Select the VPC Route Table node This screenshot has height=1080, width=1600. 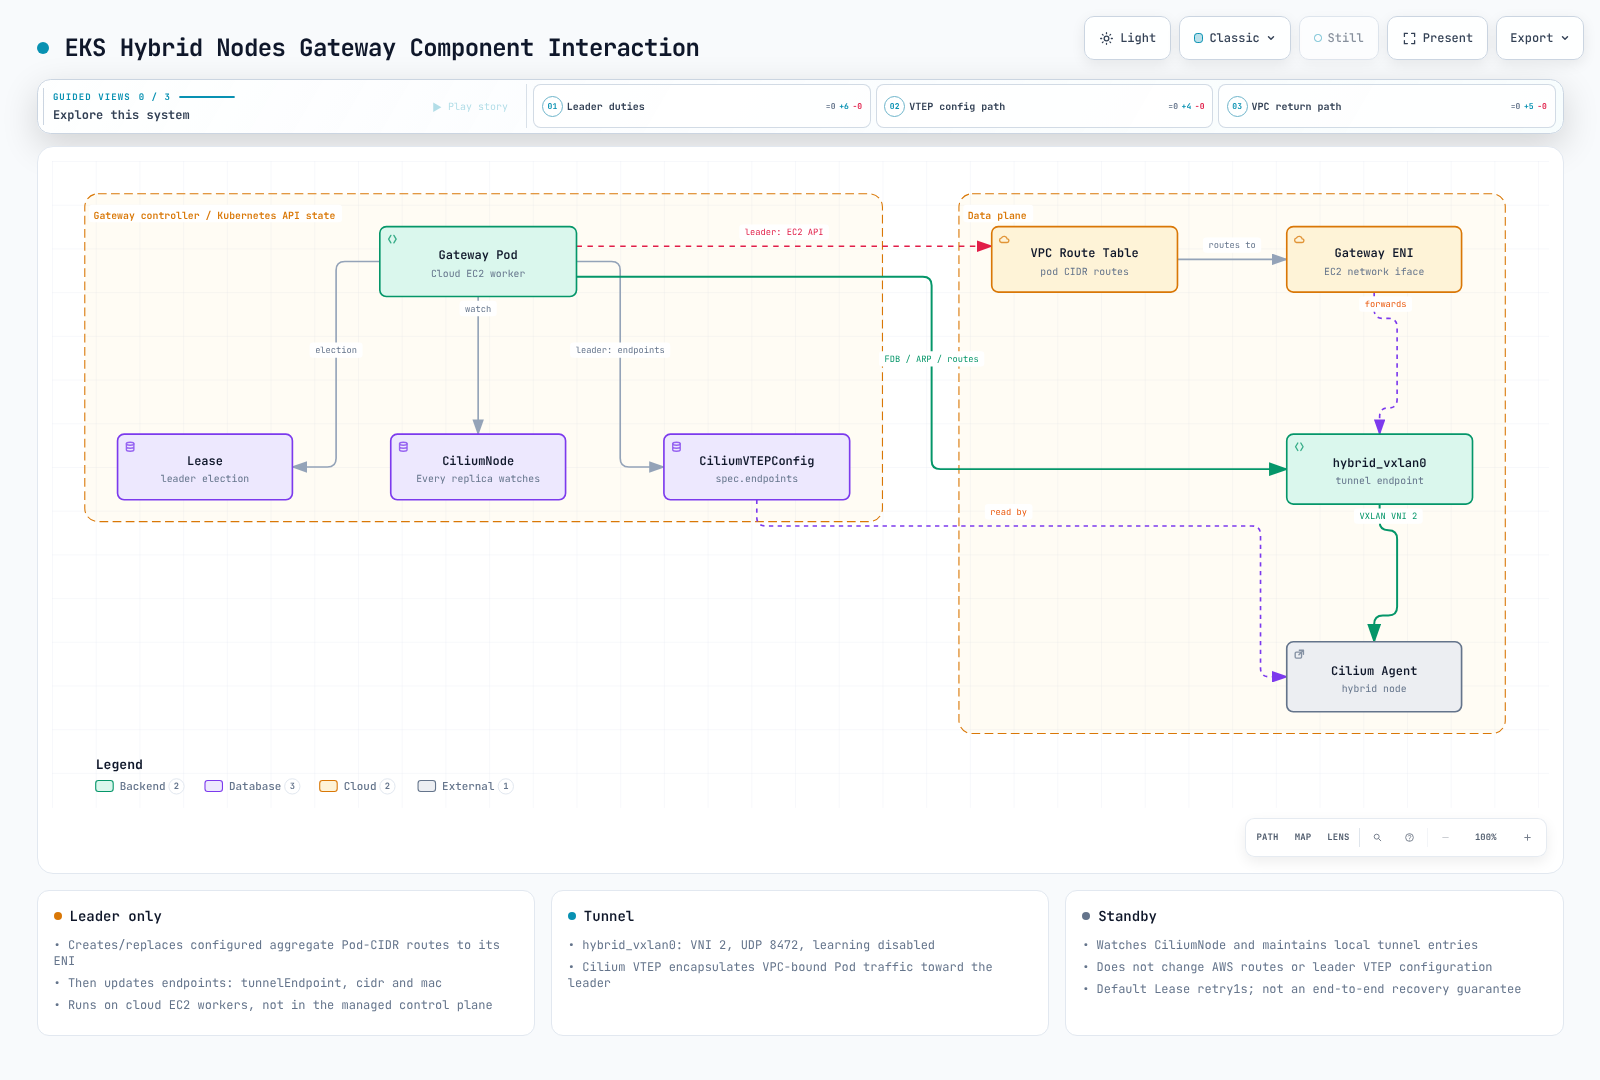[x=1084, y=260]
